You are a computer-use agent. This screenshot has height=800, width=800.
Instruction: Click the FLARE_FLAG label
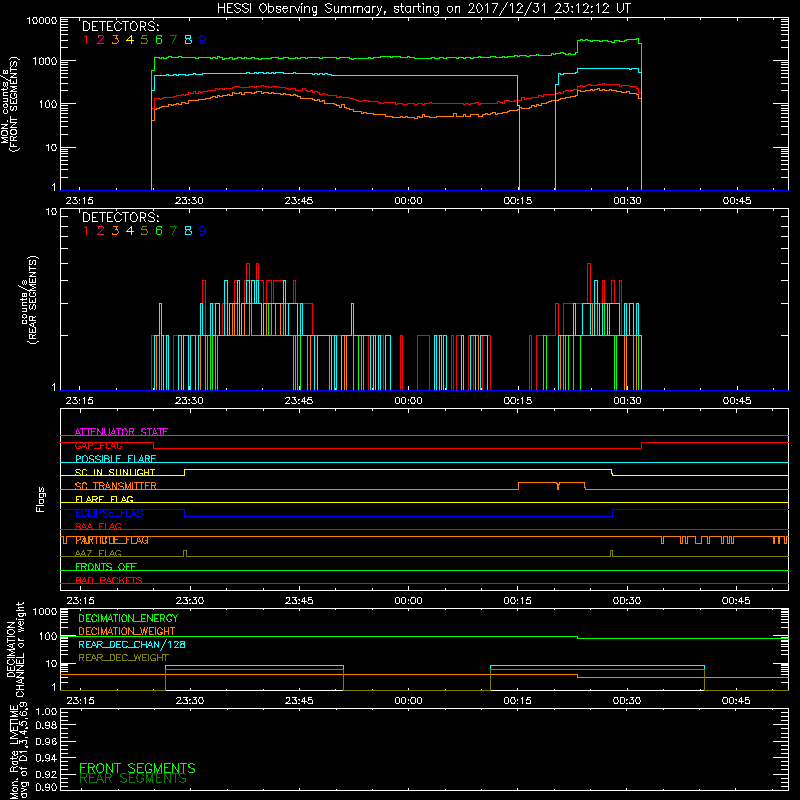(x=104, y=499)
